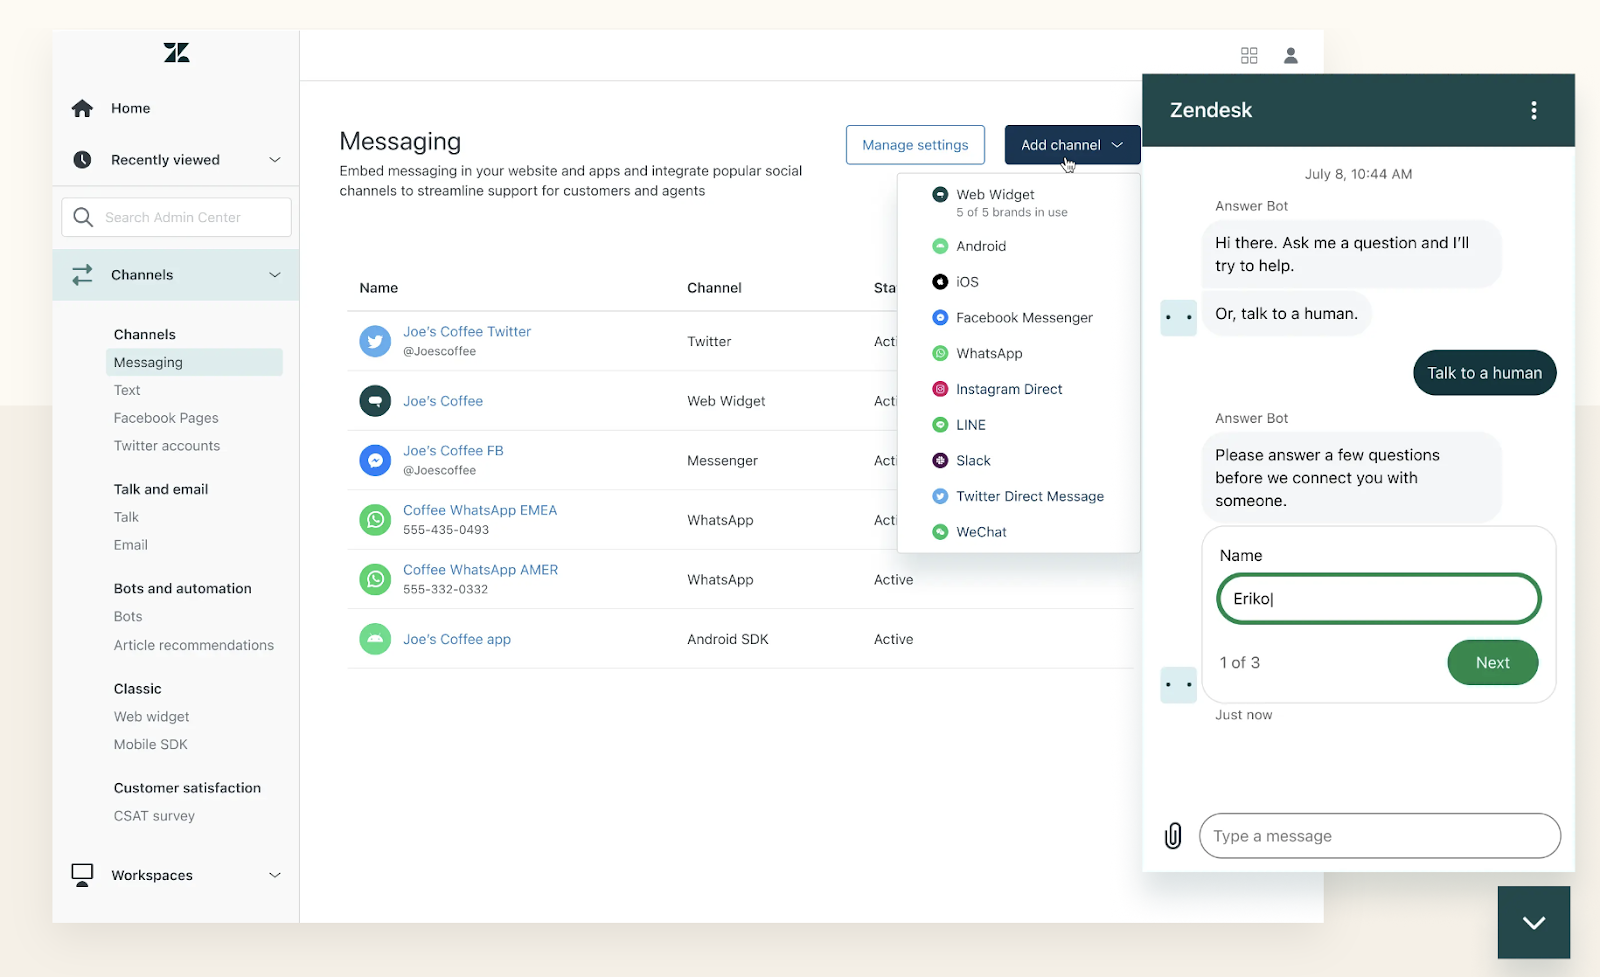
Task: Select Web Widget from the channel menu
Action: 1018,202
